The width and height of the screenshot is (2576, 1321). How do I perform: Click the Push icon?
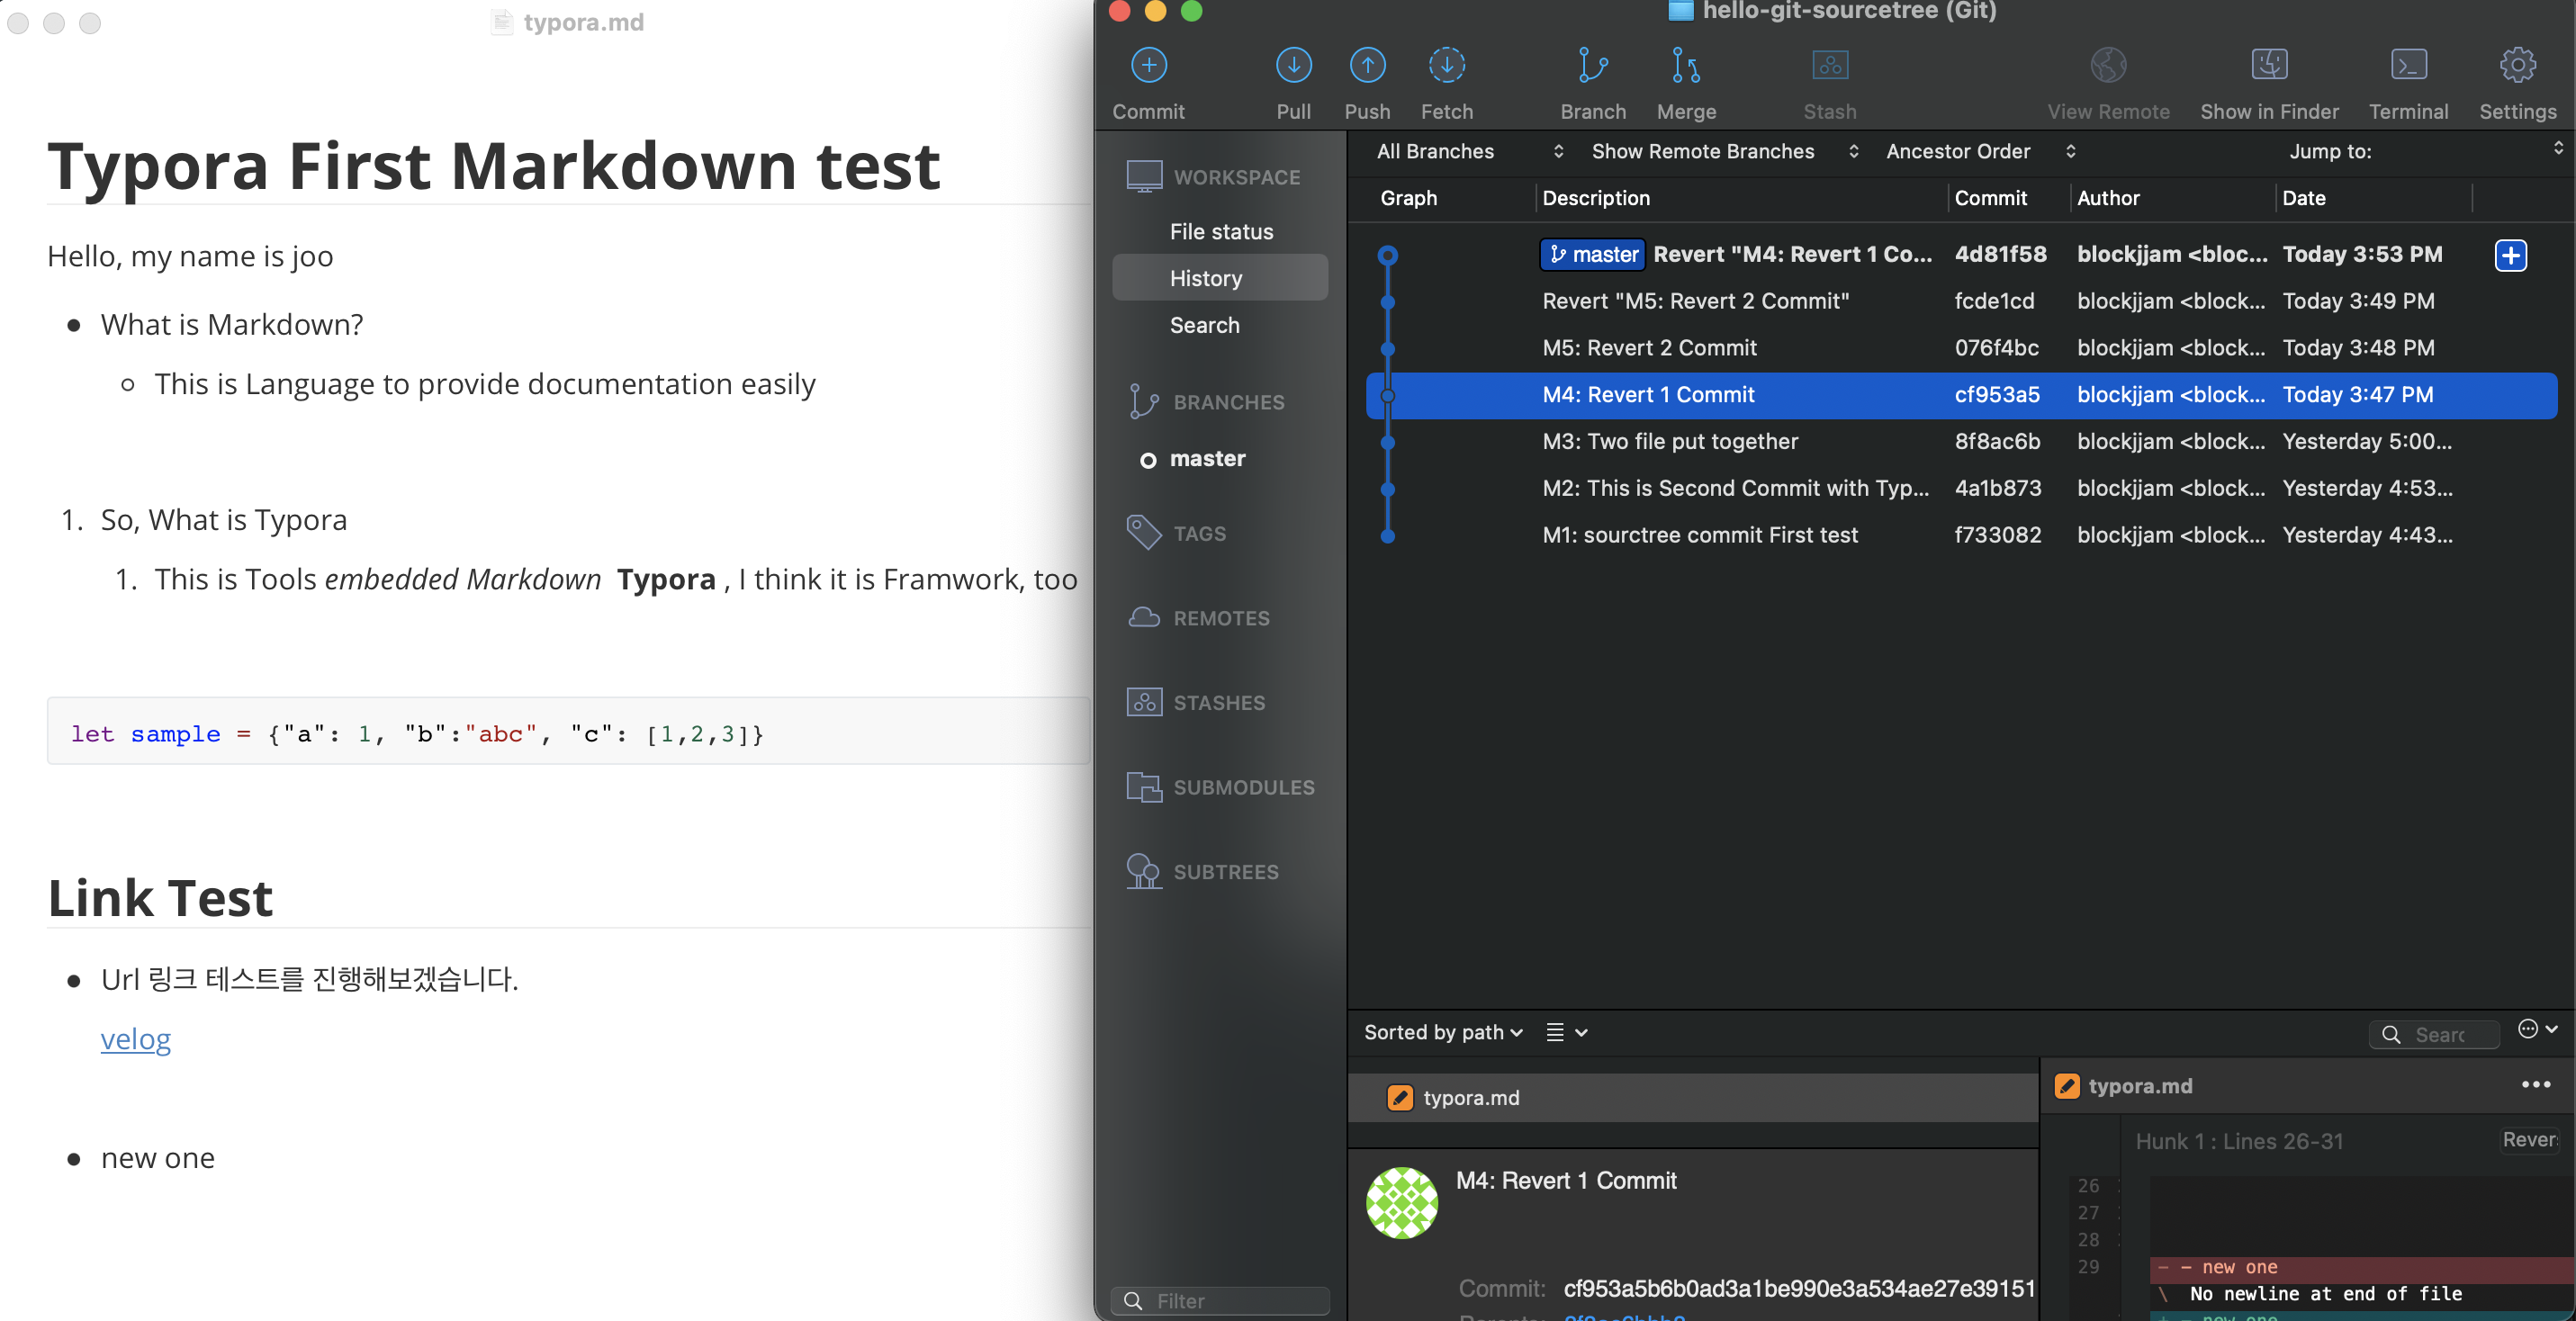pyautogui.click(x=1367, y=66)
